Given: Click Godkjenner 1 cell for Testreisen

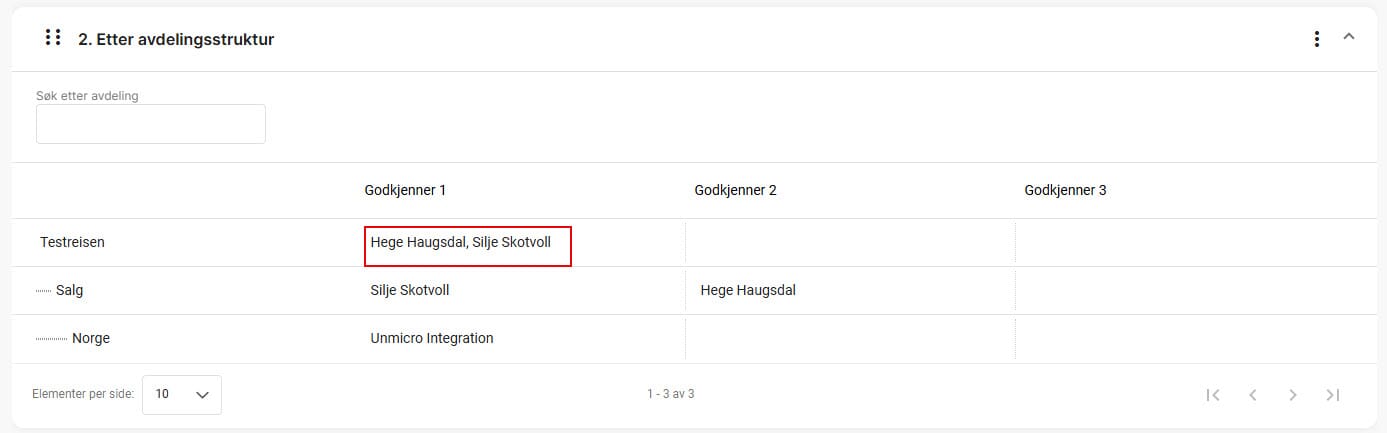Looking at the screenshot, I should [x=467, y=243].
